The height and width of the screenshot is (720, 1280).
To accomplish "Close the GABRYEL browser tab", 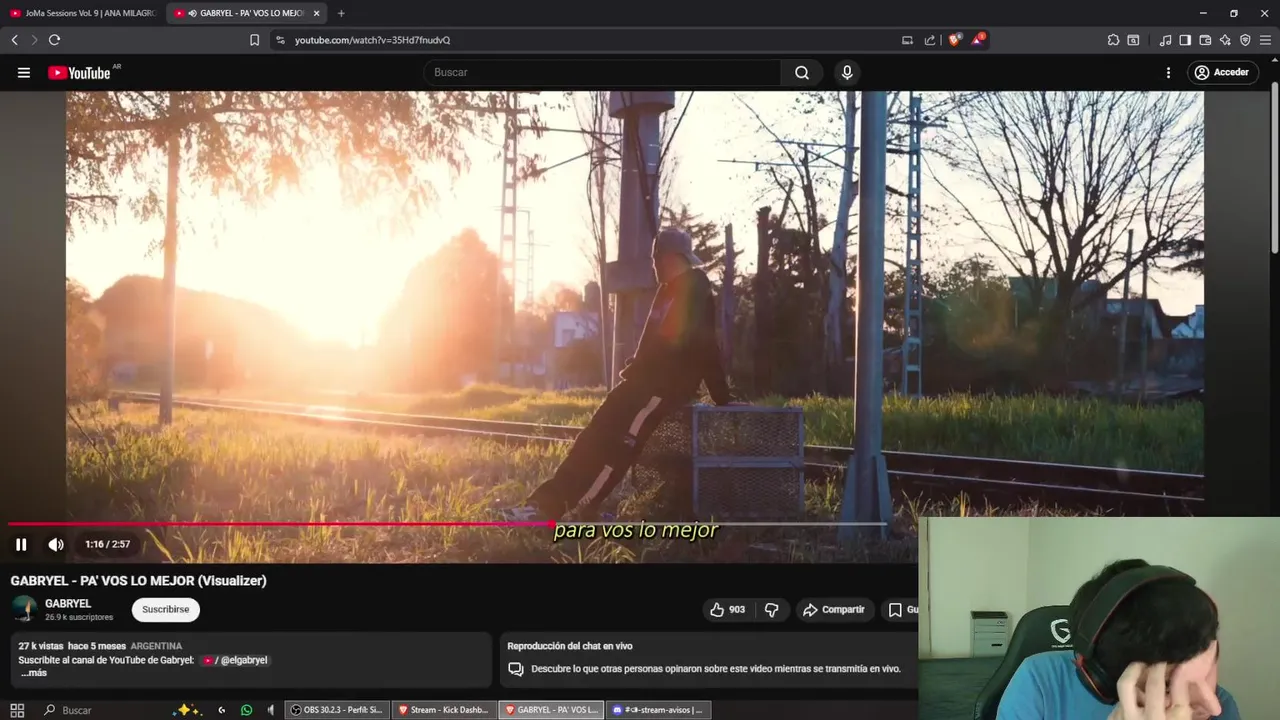I will tap(316, 13).
